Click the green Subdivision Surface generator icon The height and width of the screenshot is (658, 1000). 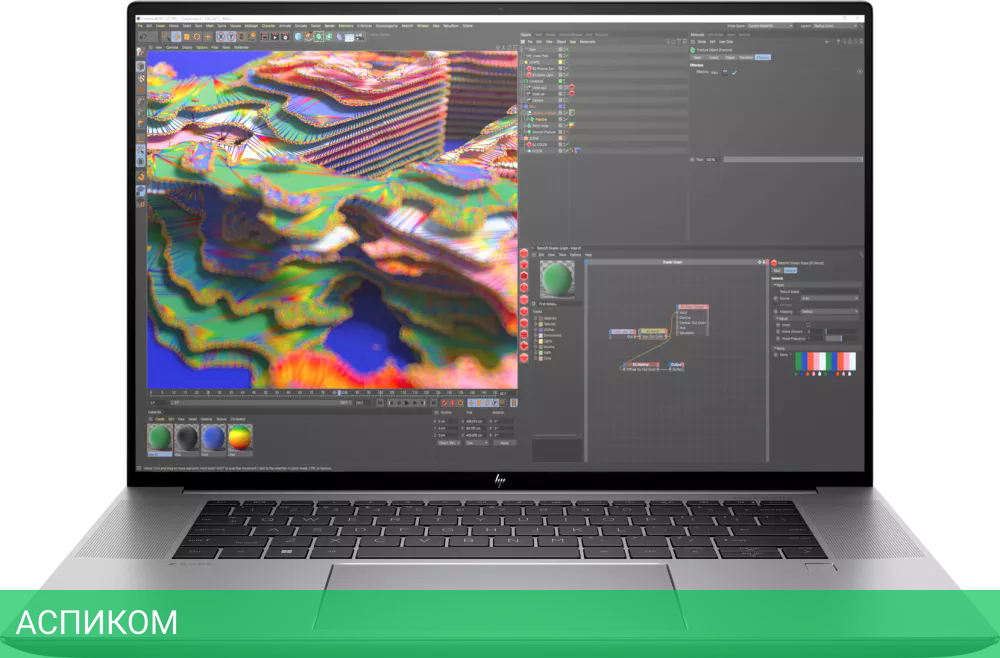318,36
